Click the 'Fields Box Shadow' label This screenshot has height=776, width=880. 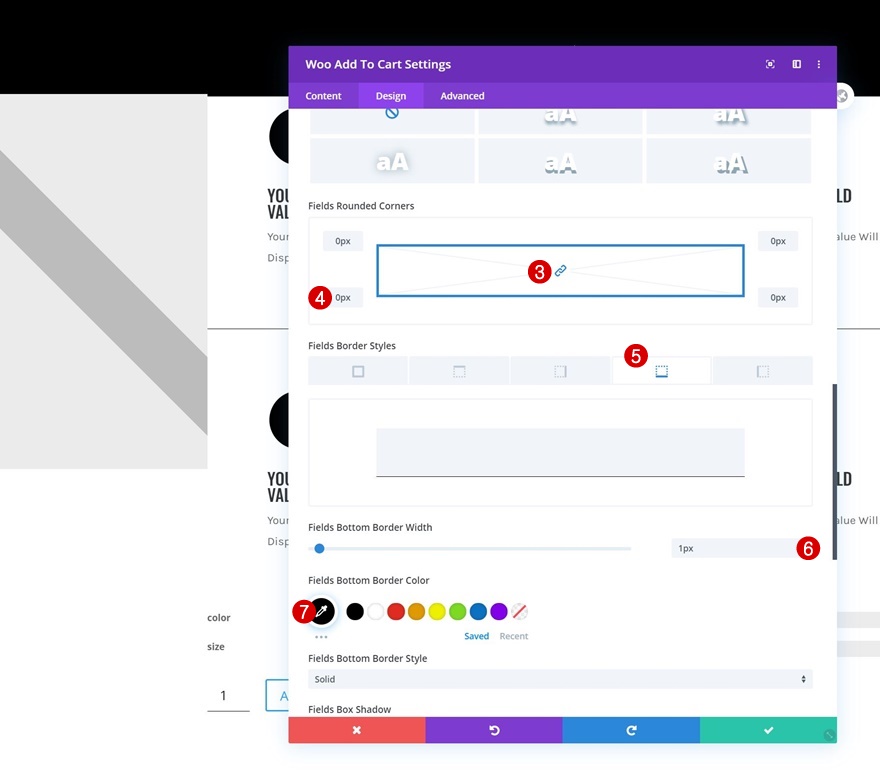[350, 709]
